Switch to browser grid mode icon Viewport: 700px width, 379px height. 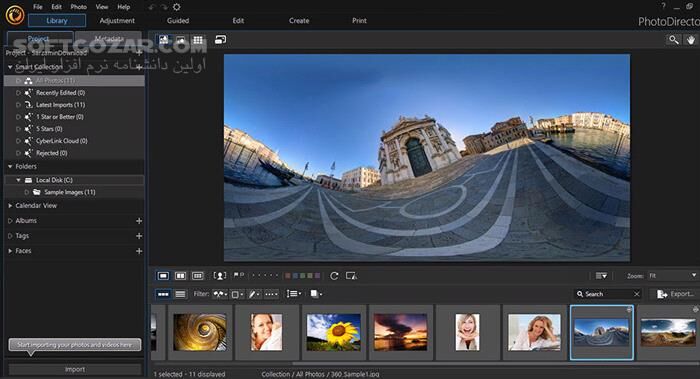coord(198,40)
